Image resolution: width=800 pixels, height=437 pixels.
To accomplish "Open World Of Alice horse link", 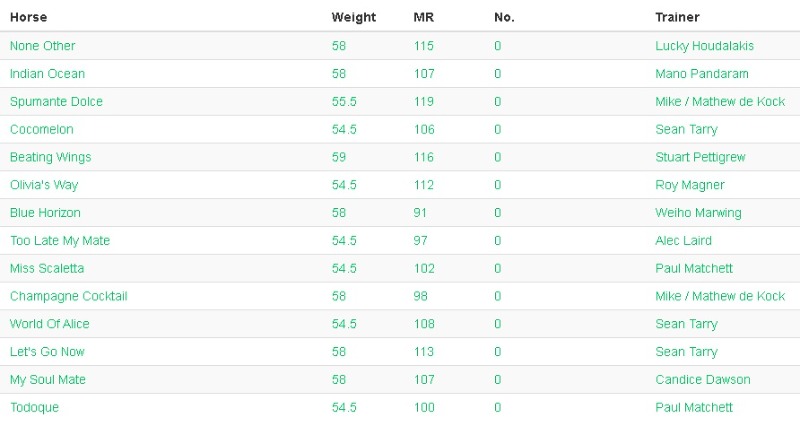I will [50, 324].
